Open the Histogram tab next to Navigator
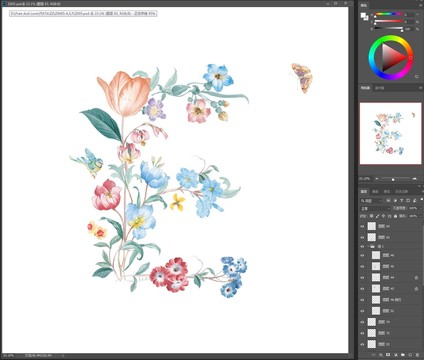The height and width of the screenshot is (360, 424). pyautogui.click(x=380, y=88)
